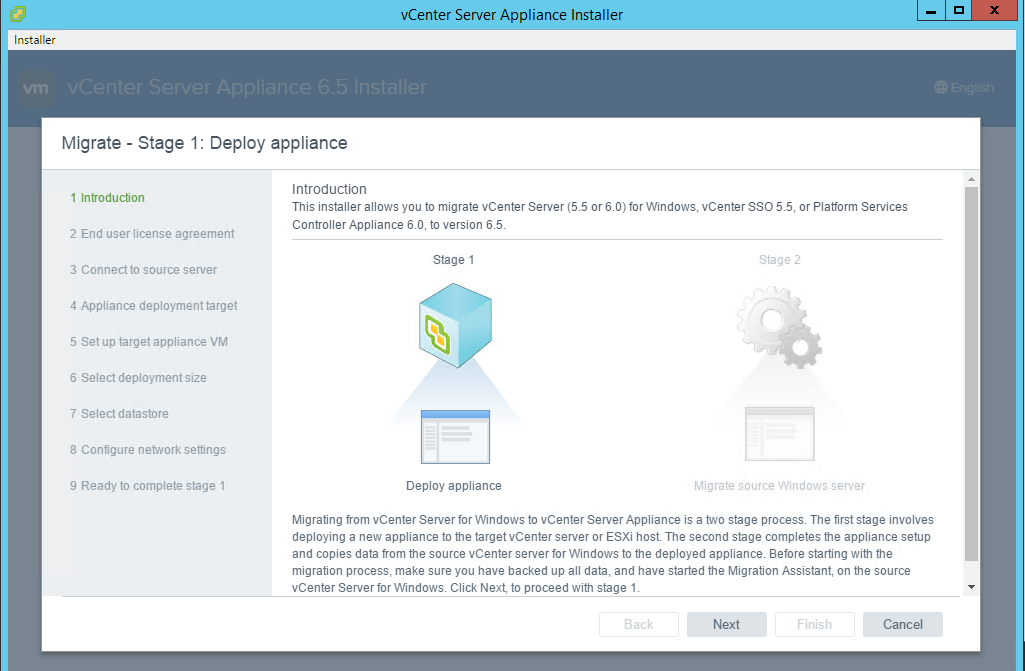
Task: Minimize the installer window
Action: pos(931,10)
